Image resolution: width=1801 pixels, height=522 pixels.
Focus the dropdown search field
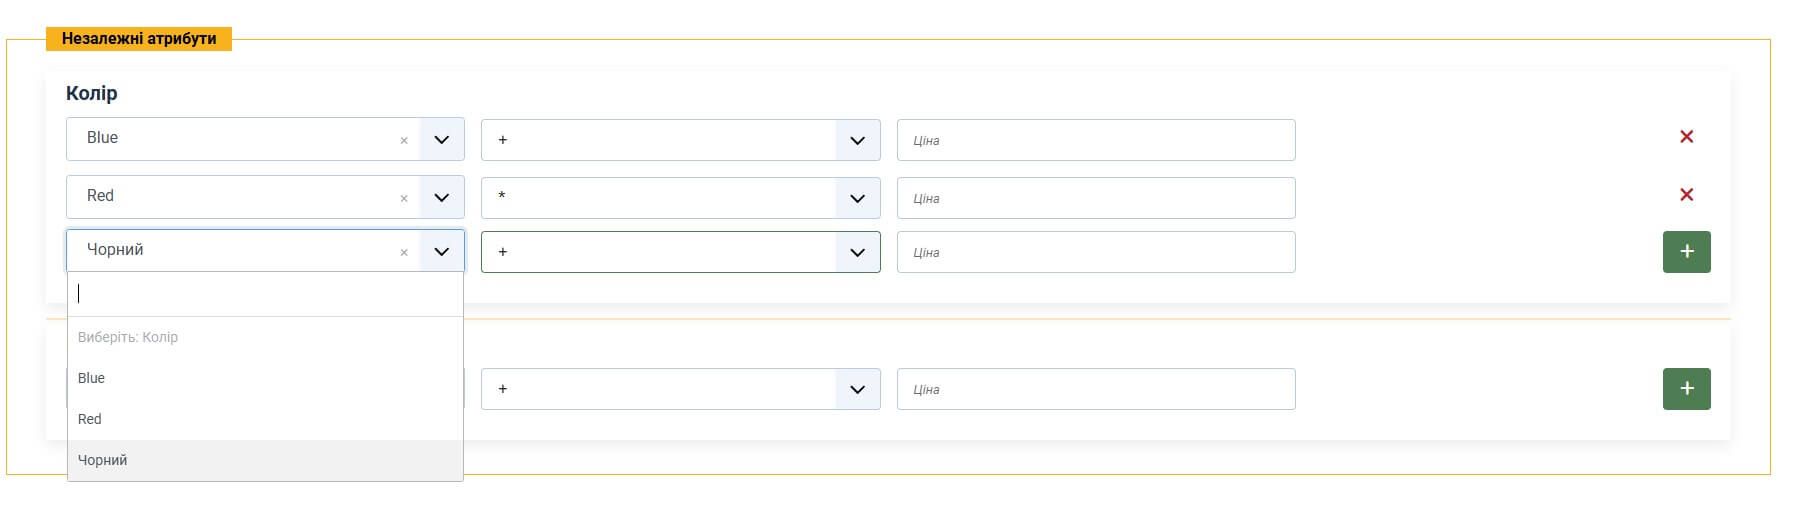tap(265, 294)
